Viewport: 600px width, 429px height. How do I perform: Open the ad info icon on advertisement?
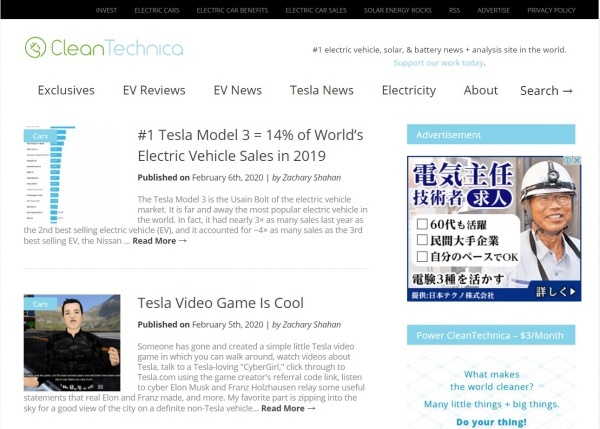tap(568, 160)
